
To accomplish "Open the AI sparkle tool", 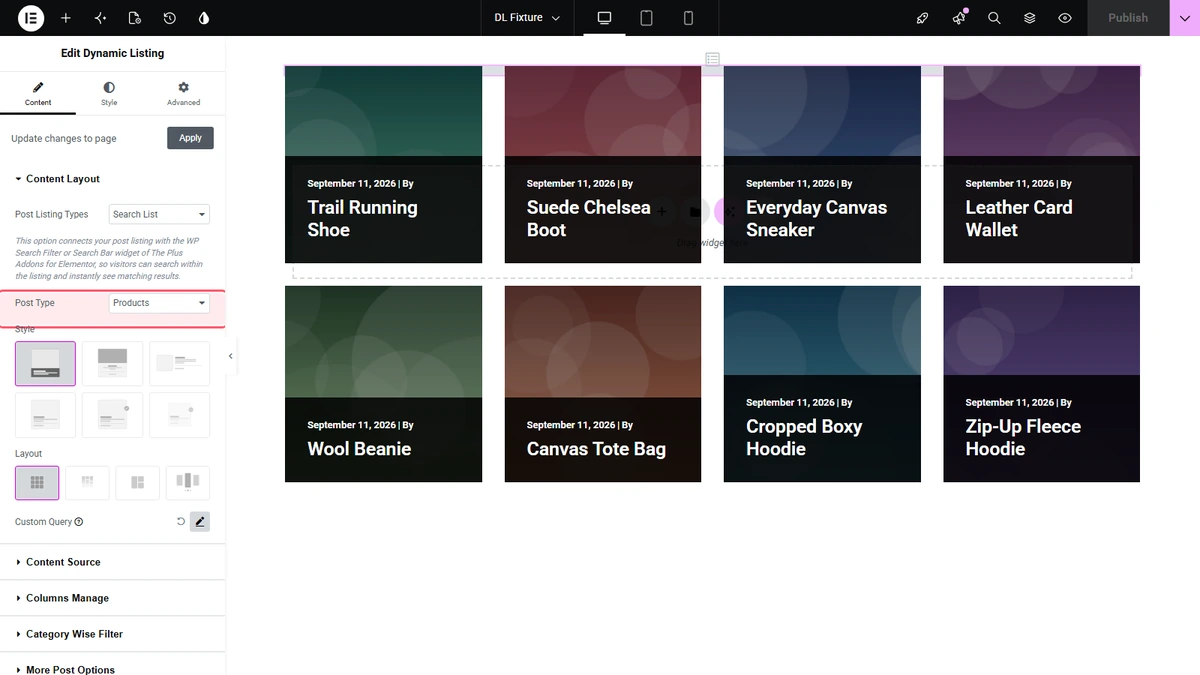I will pyautogui.click(x=100, y=18).
